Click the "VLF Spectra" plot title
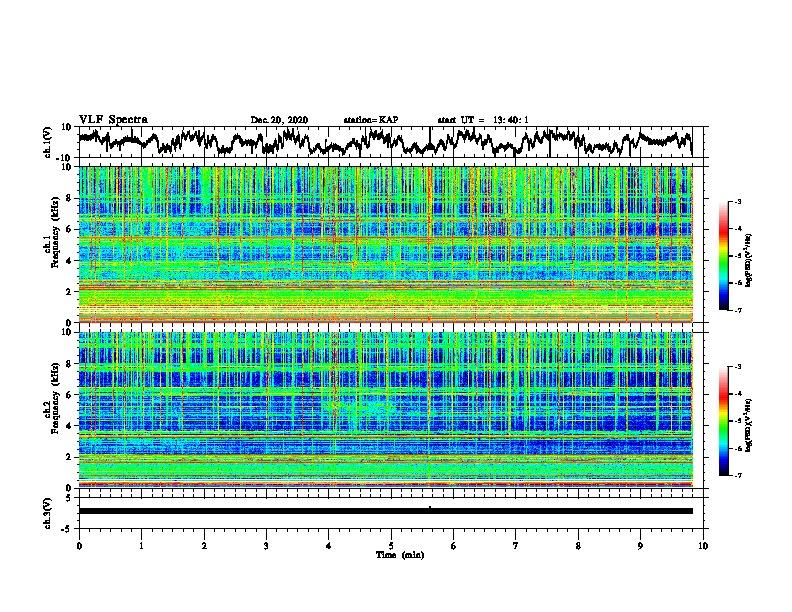This screenshot has width=792, height=612. (x=113, y=120)
